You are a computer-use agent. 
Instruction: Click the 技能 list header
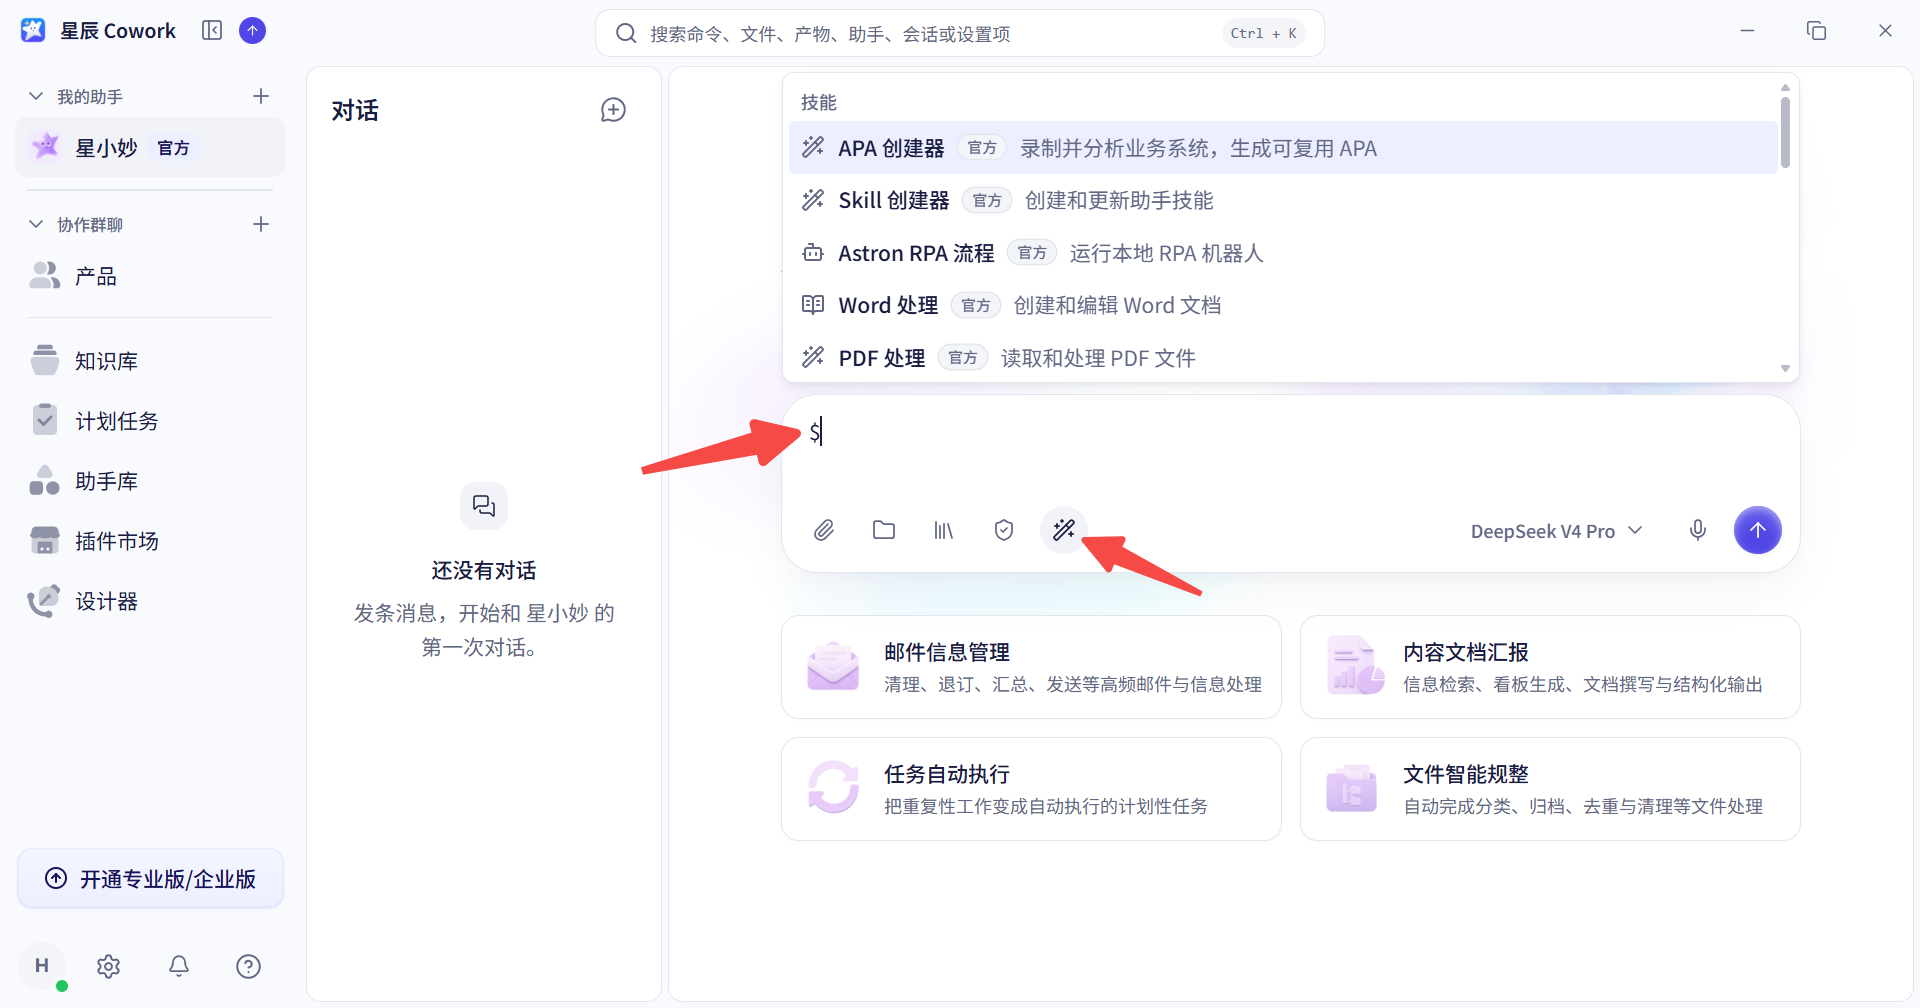819,102
